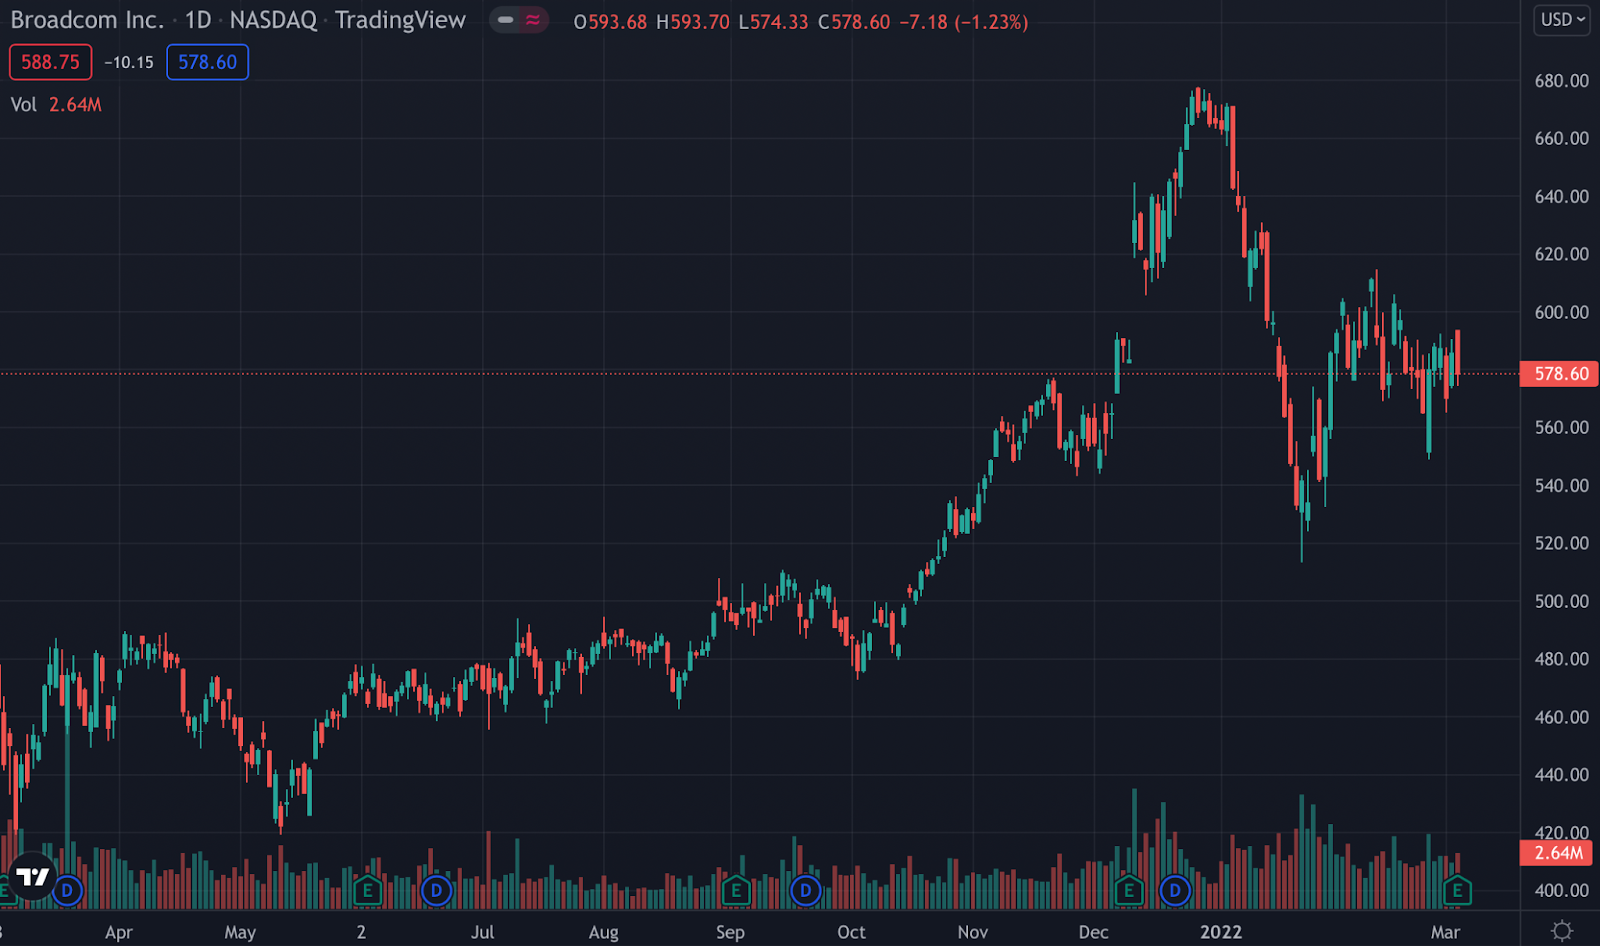This screenshot has width=1600, height=946.
Task: Click the 500.00 price scale label
Action: pos(1562,601)
